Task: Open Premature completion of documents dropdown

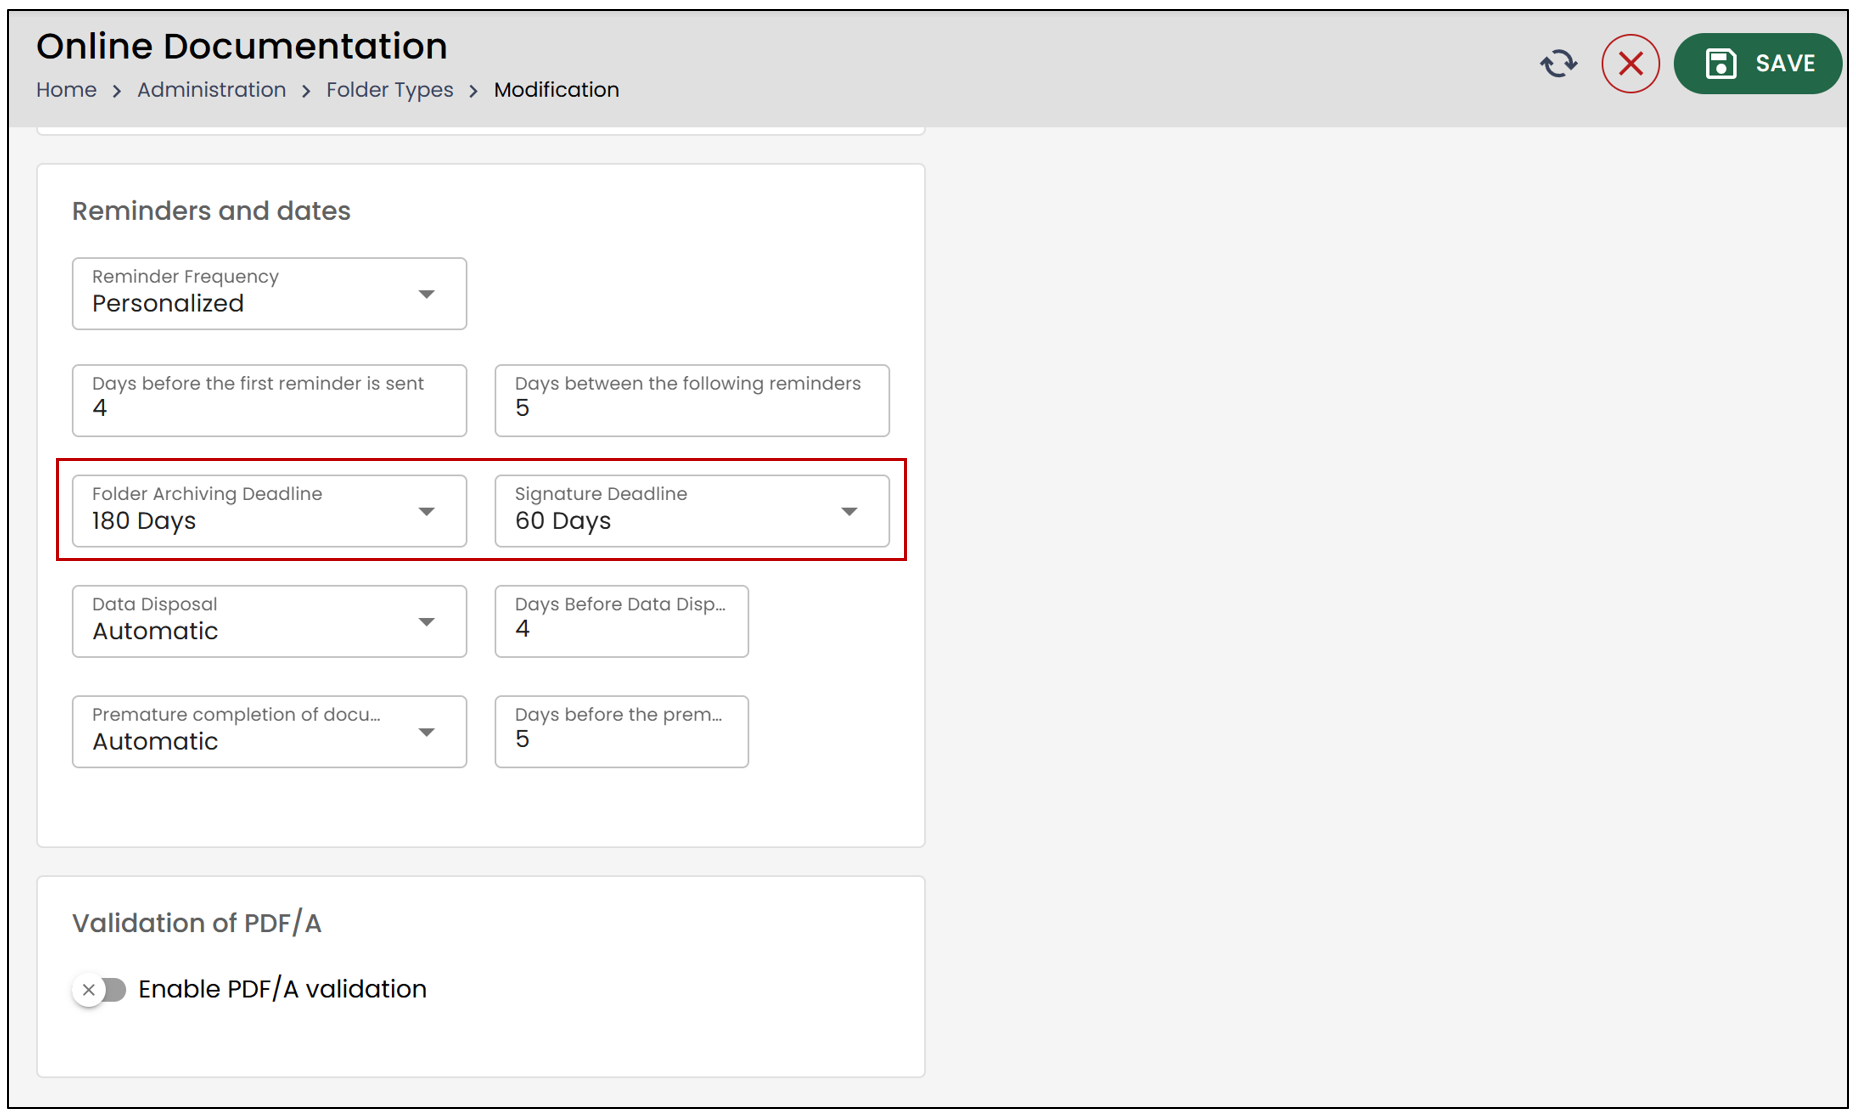Action: click(269, 731)
